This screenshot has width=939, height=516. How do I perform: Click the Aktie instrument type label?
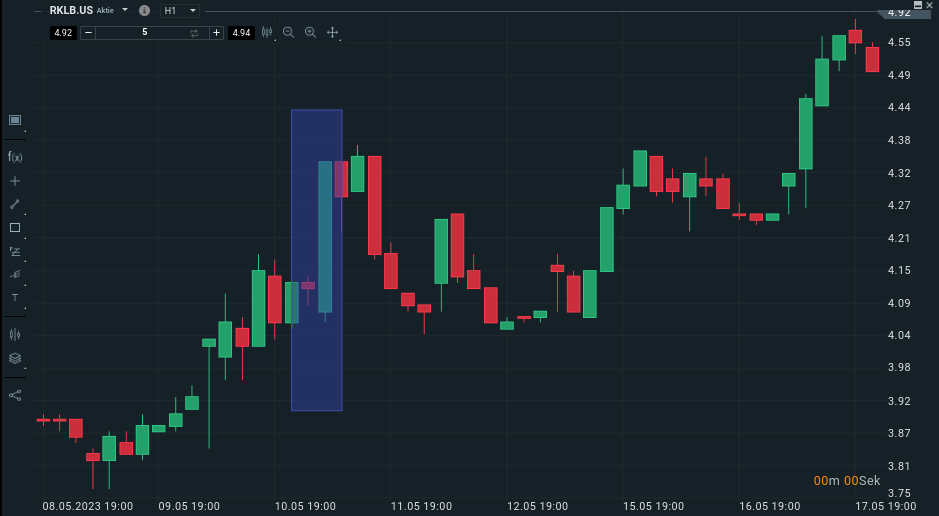105,11
